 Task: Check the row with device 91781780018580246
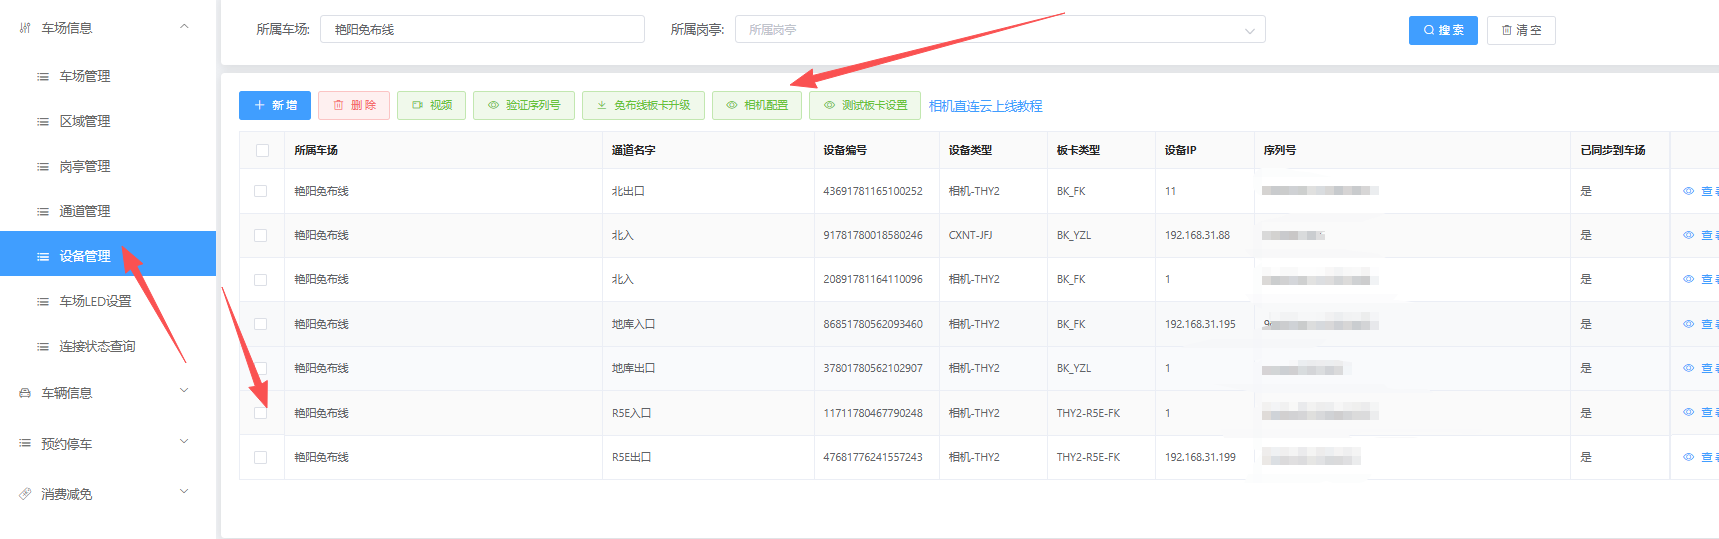[x=261, y=235]
